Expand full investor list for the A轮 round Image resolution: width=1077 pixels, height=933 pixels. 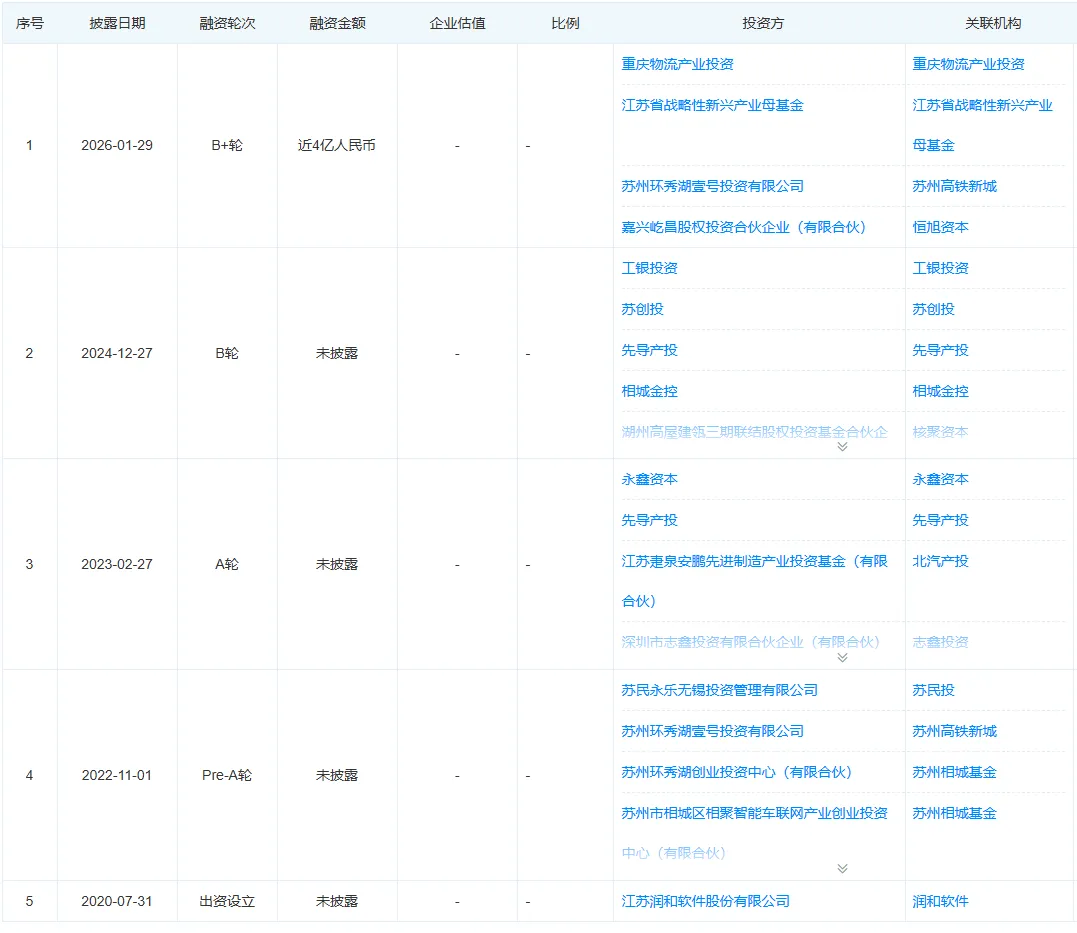[842, 657]
